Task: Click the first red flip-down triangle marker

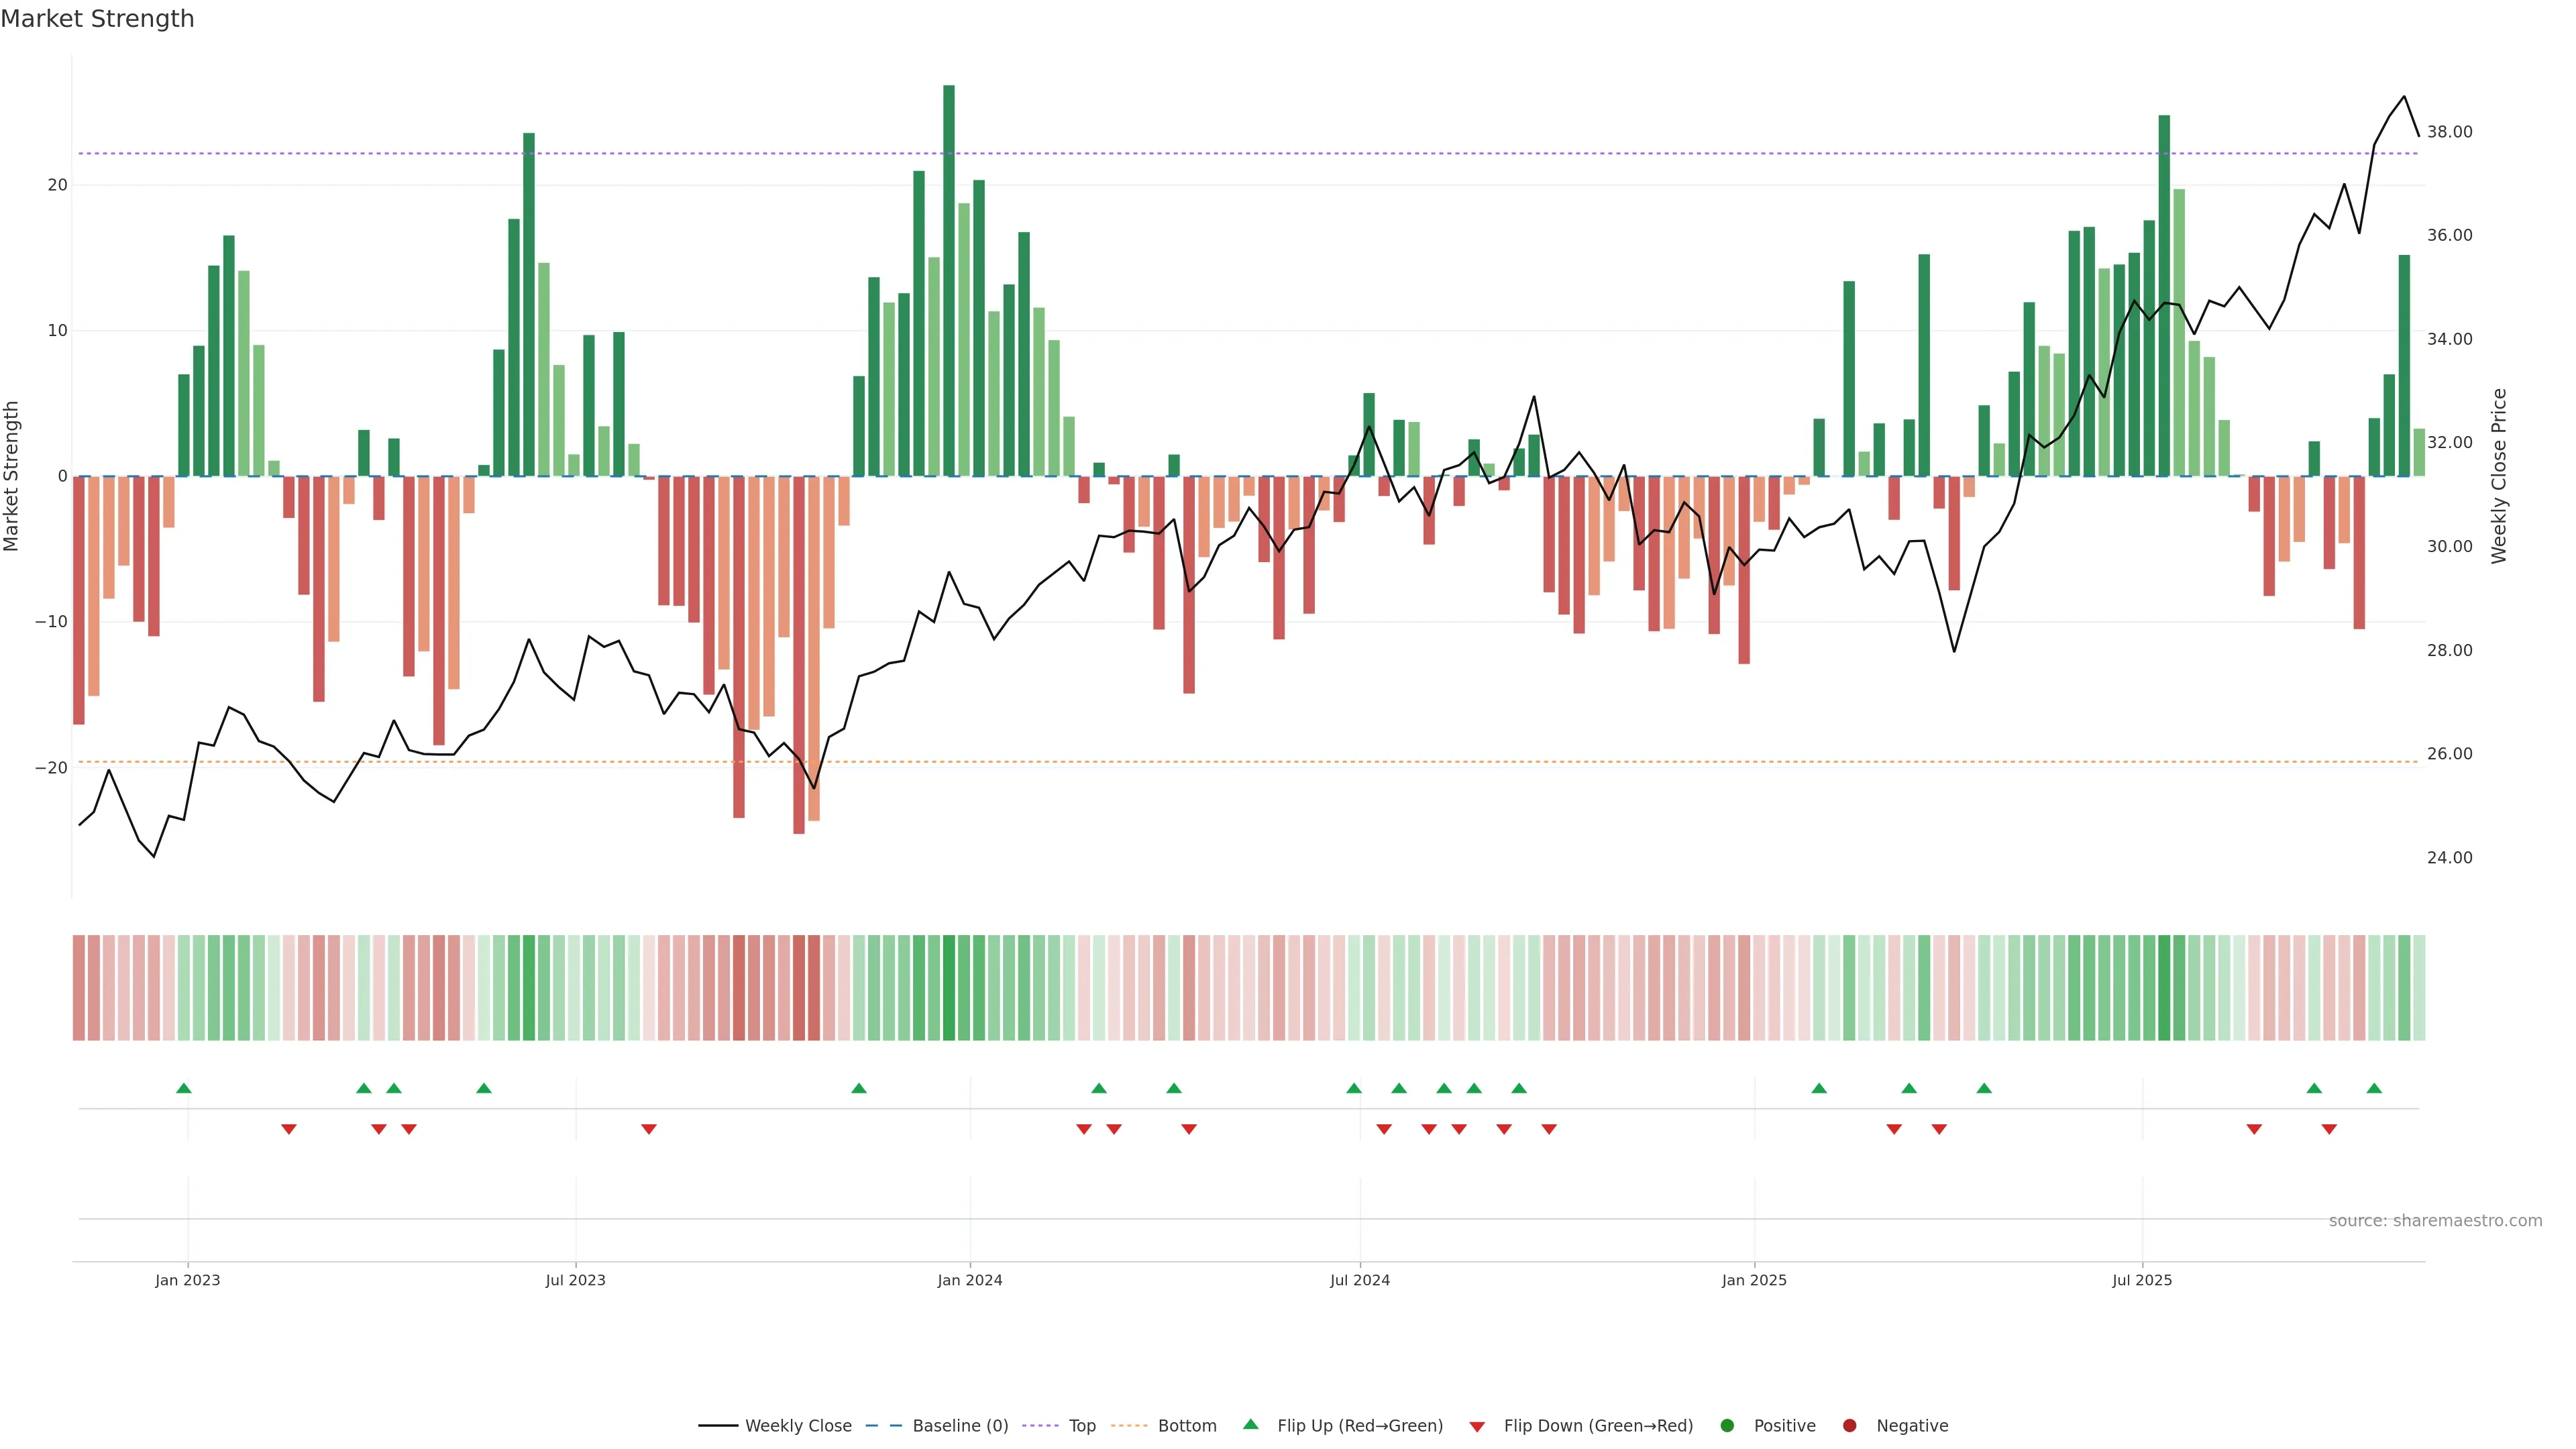Action: click(289, 1129)
